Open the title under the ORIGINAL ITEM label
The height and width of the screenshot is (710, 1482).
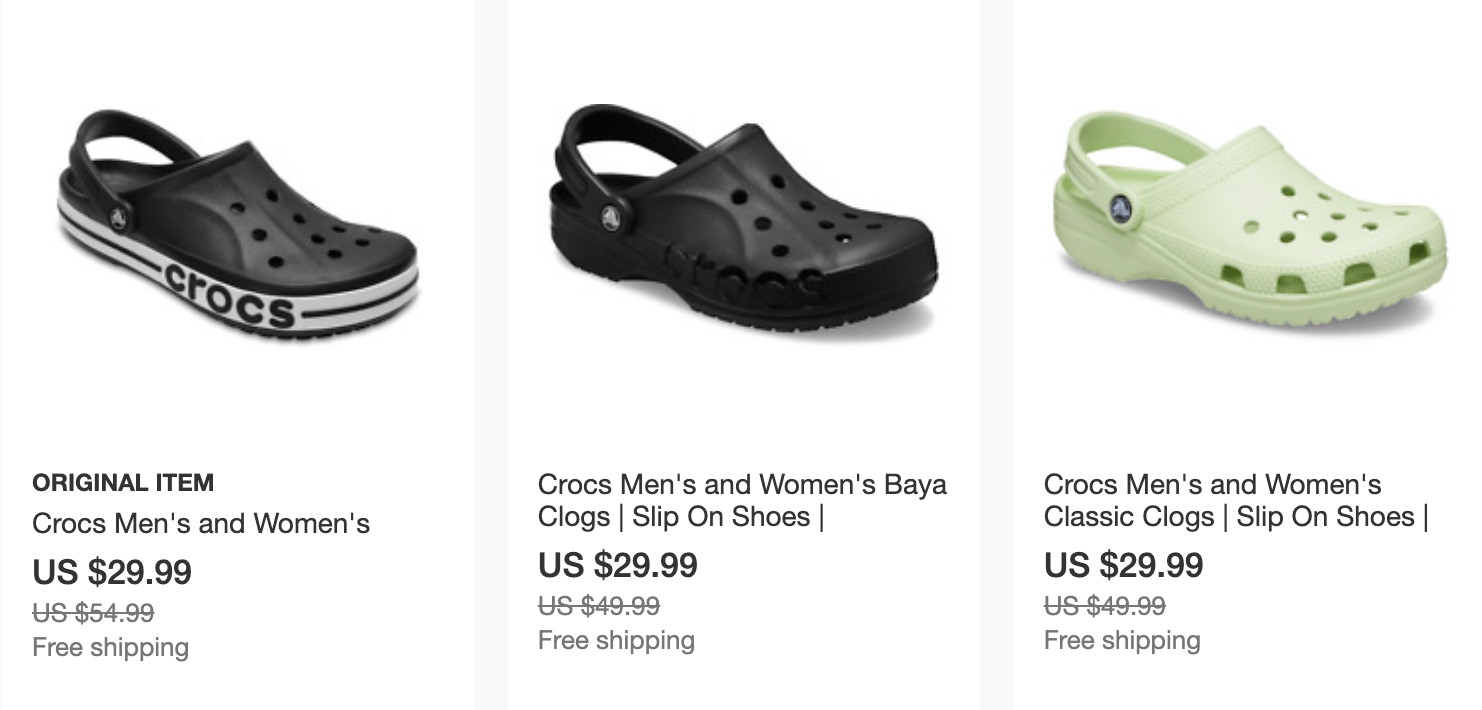pyautogui.click(x=201, y=523)
